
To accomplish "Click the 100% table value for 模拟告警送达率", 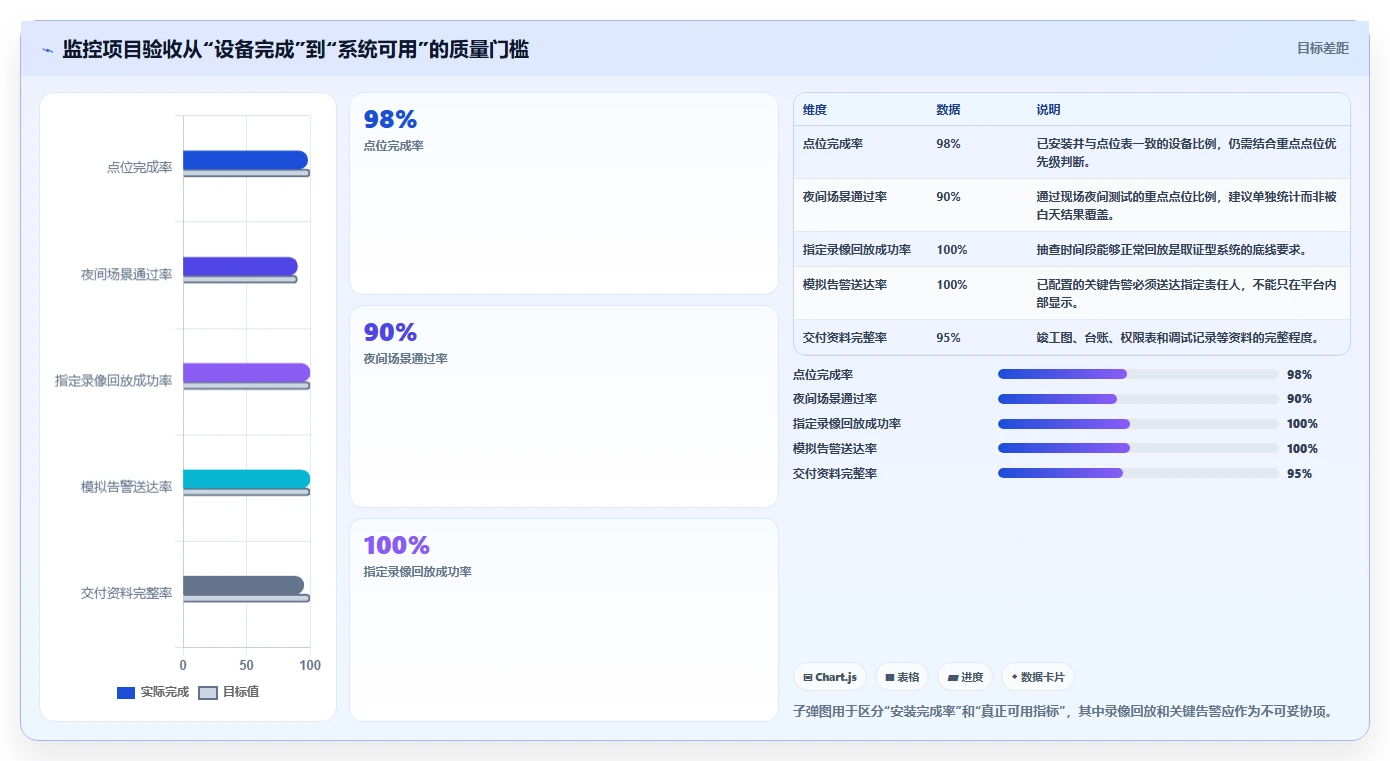I will tap(952, 285).
